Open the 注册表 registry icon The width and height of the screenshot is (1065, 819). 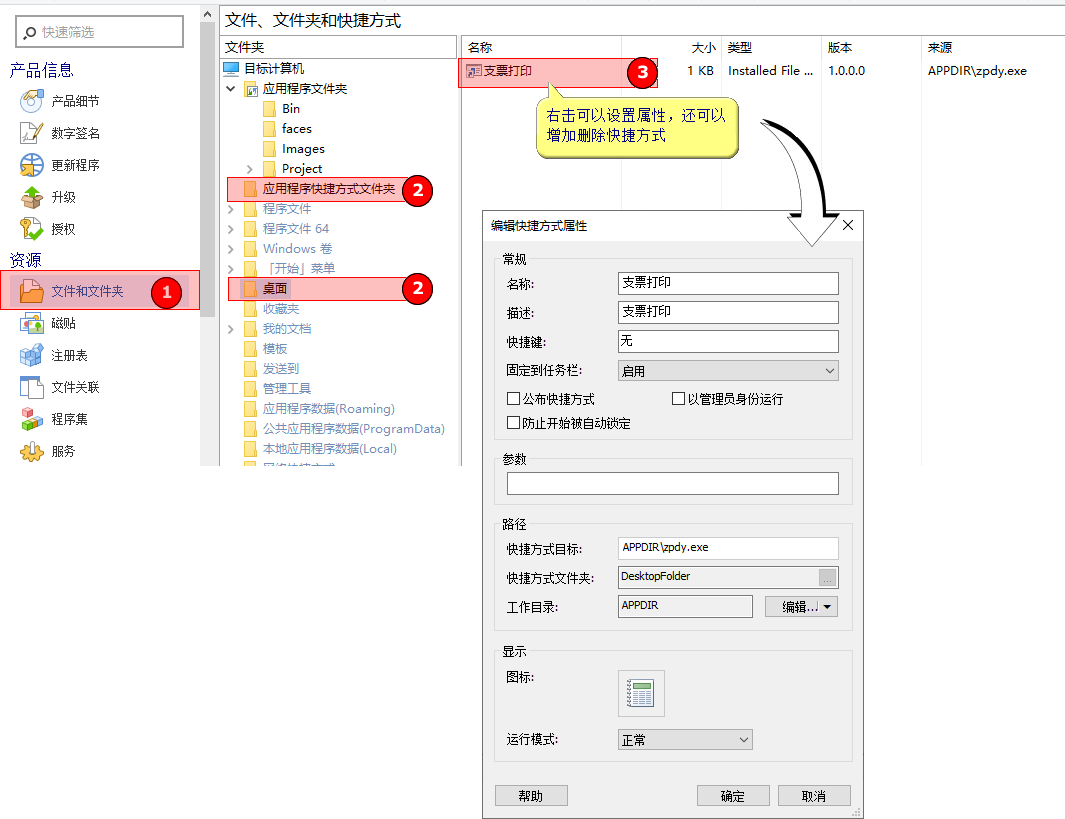pyautogui.click(x=32, y=355)
